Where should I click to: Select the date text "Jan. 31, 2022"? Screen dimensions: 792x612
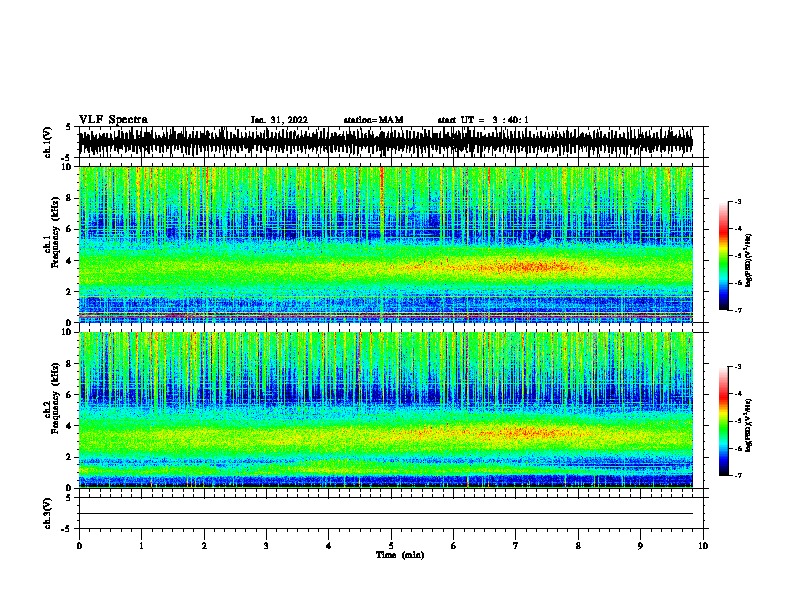coord(279,120)
